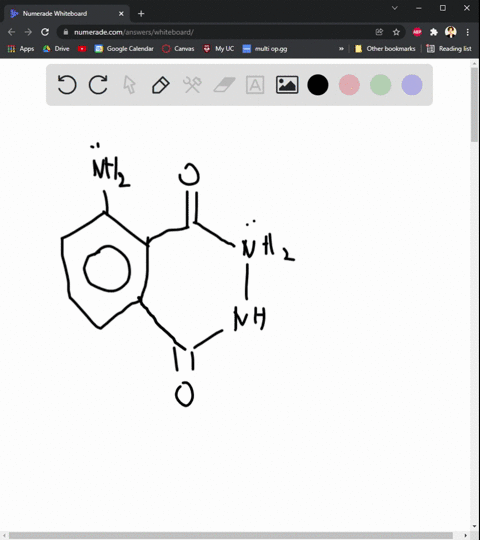Open Chrome's three-dot menu
480x540 pixels.
[x=468, y=32]
